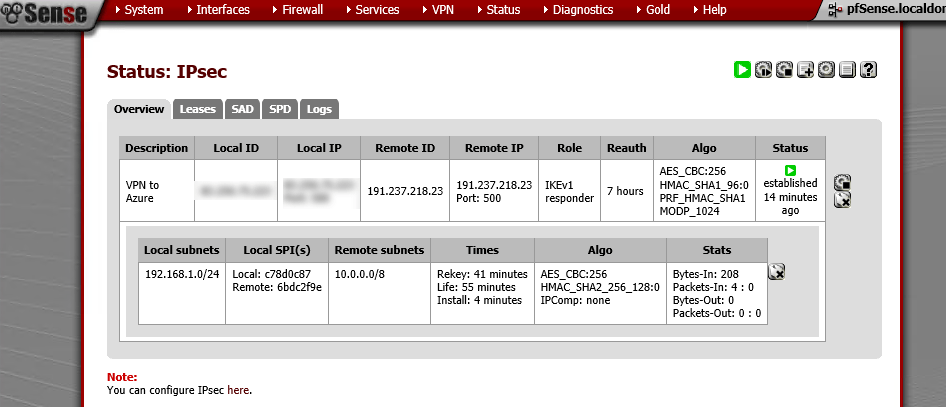Click remote subnet 10.0.0.0/8
Image resolution: width=946 pixels, height=407 pixels.
coord(360,274)
